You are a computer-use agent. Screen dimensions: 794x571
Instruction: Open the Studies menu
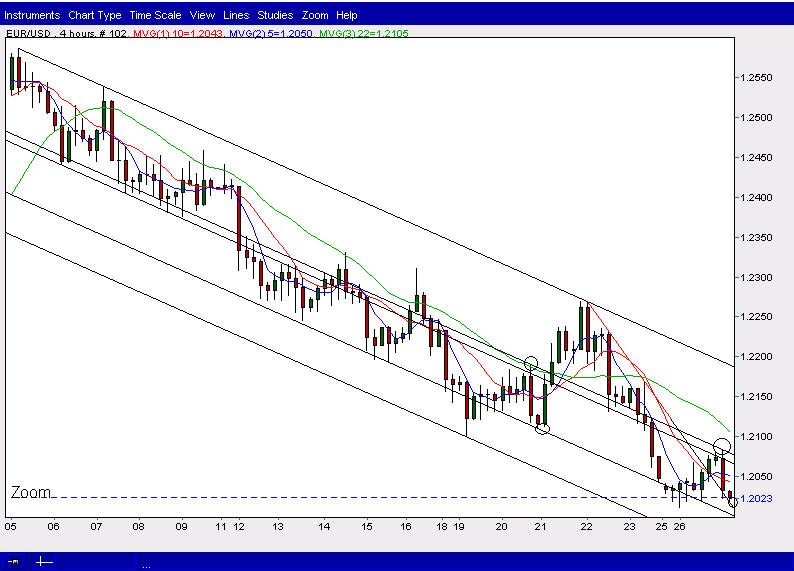[275, 15]
